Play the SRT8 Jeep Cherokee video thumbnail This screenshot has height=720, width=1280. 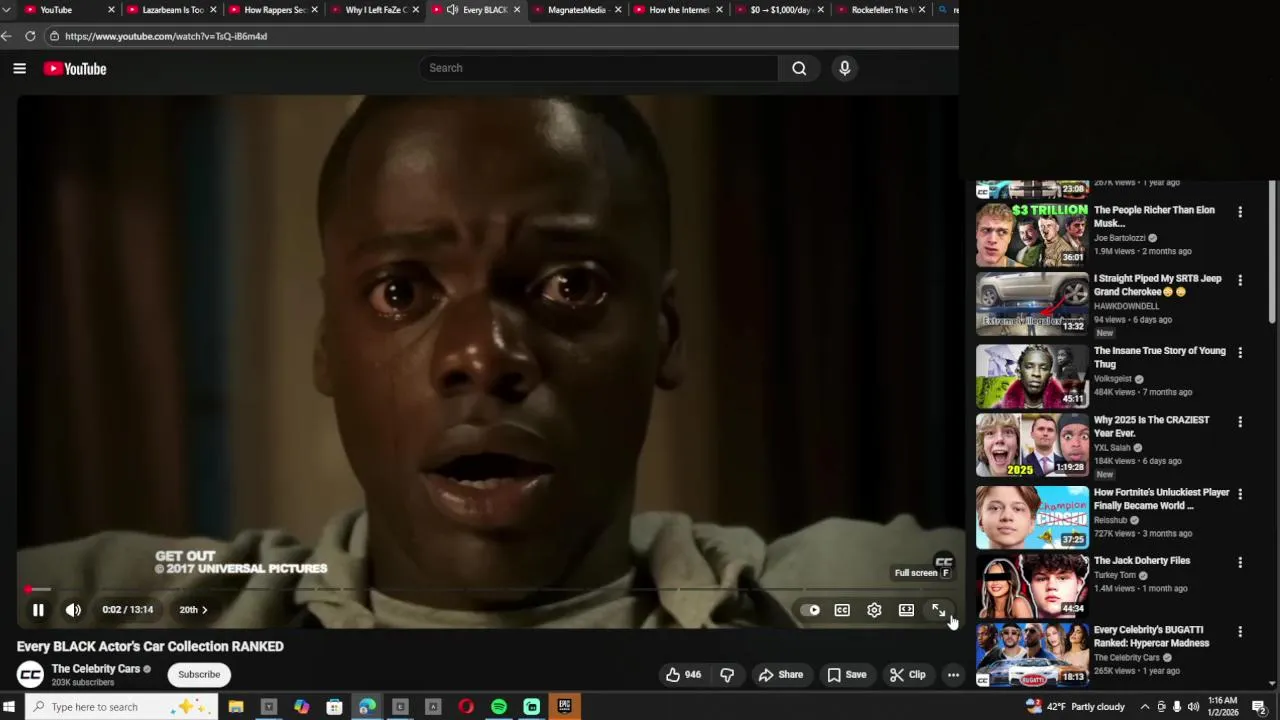point(1032,304)
